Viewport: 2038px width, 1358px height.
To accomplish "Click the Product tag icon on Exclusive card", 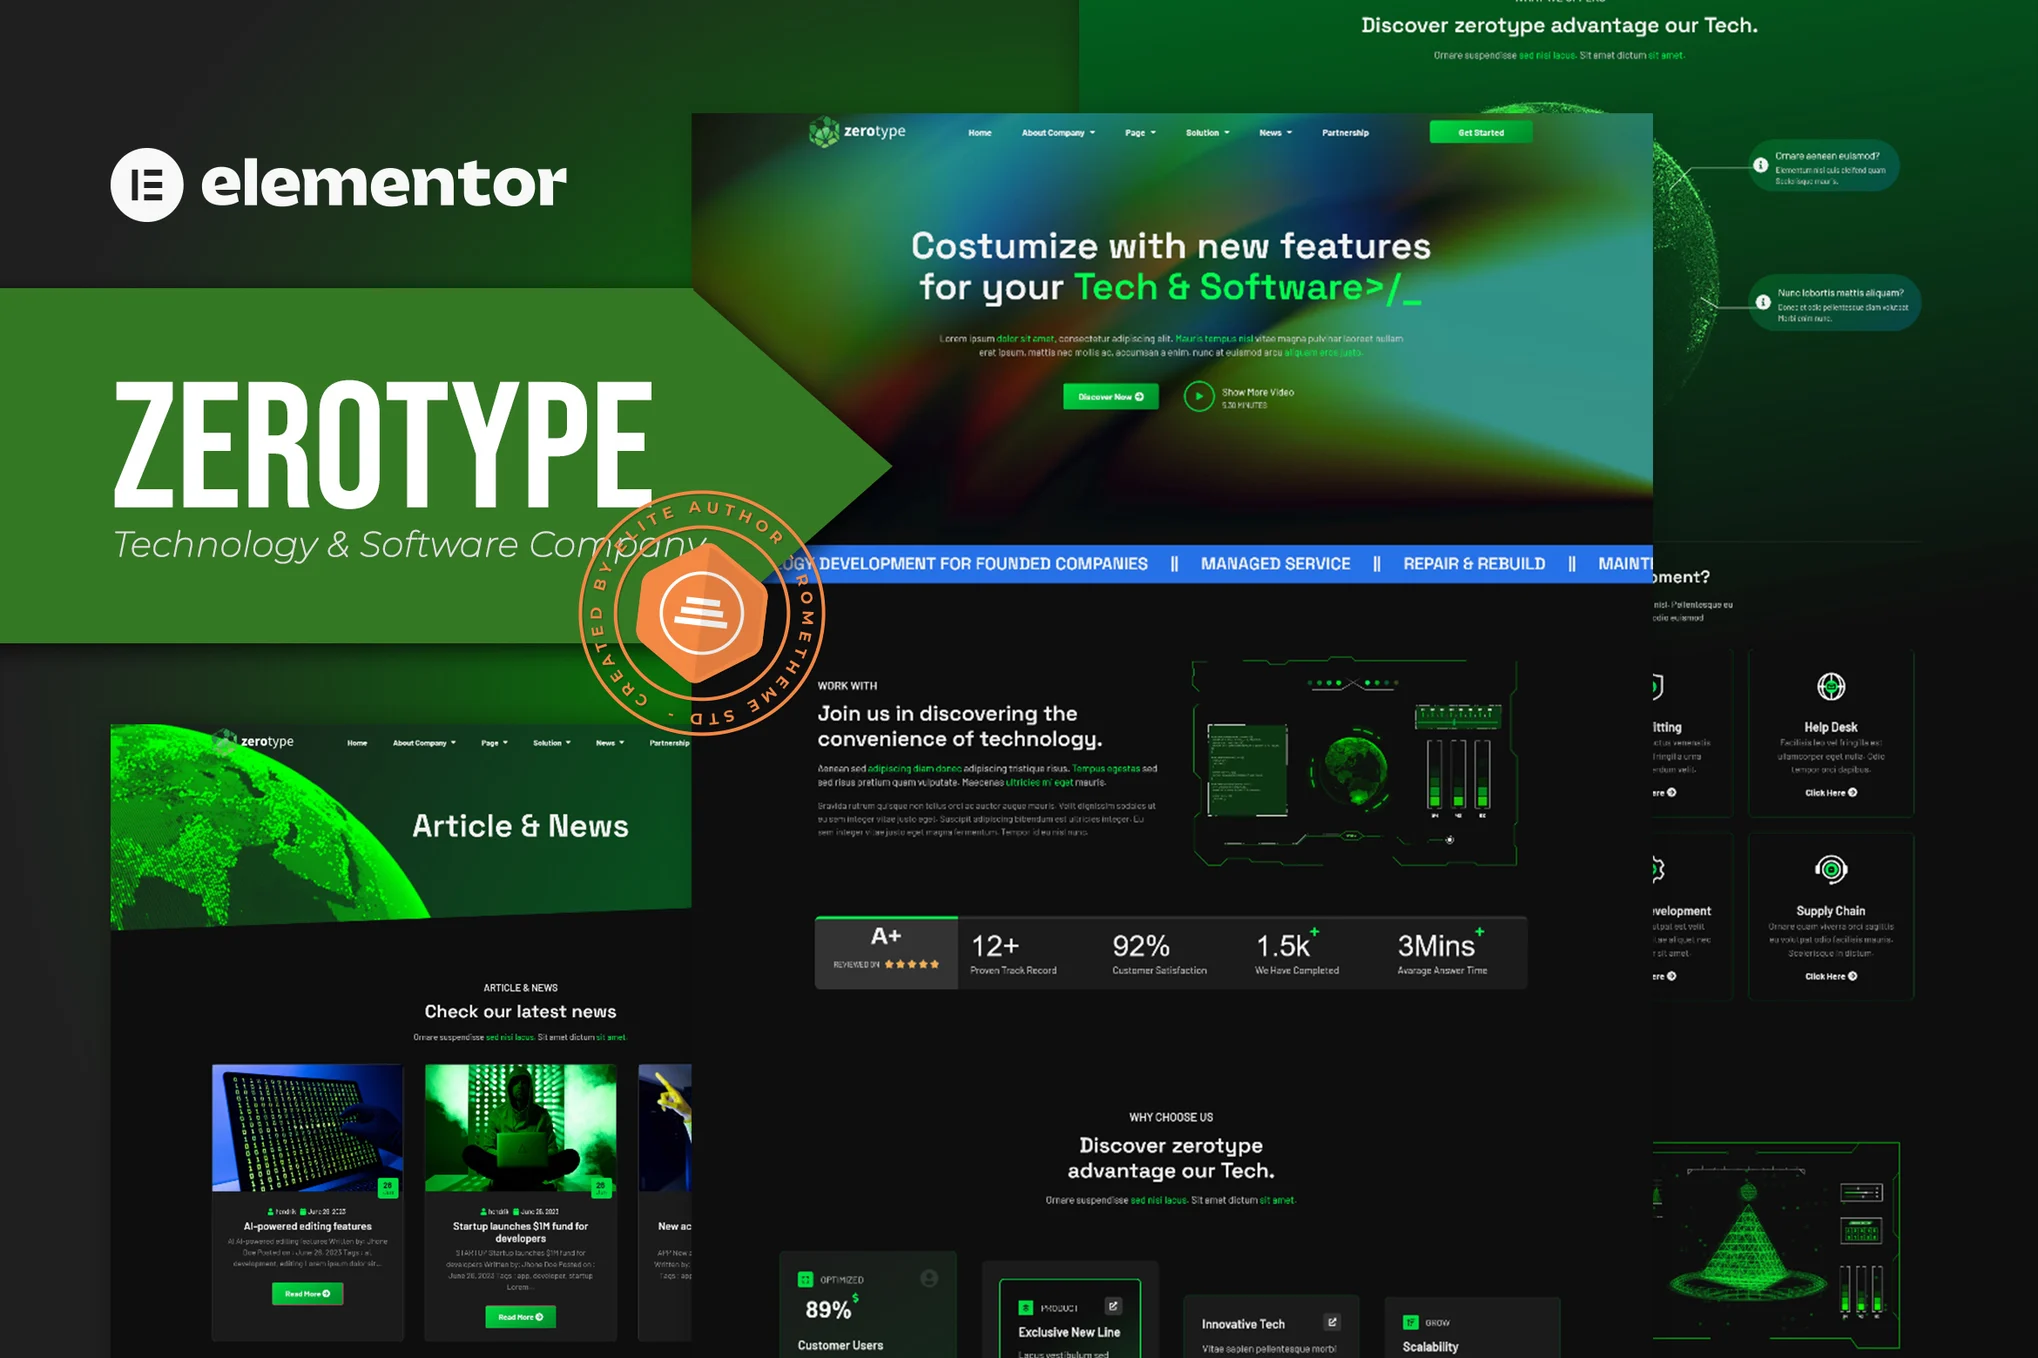I will point(1025,1307).
